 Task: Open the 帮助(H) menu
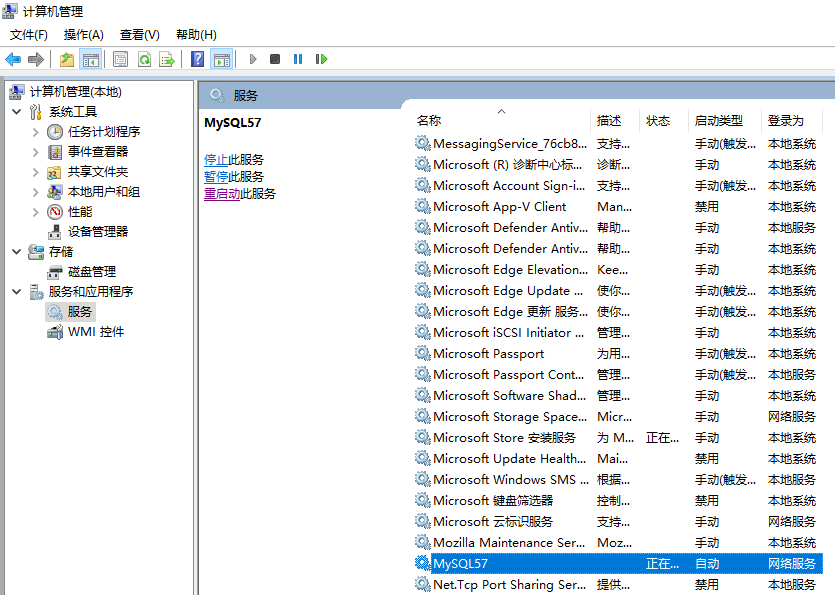(x=196, y=35)
